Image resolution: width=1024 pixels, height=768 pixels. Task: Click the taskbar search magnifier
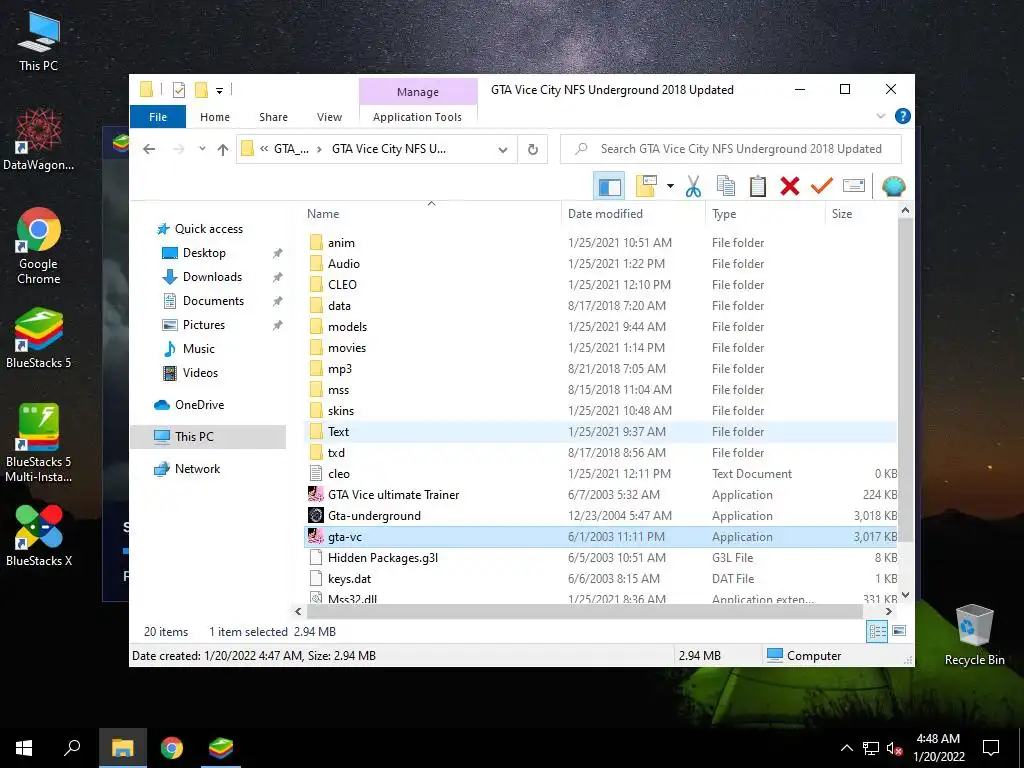coord(72,748)
